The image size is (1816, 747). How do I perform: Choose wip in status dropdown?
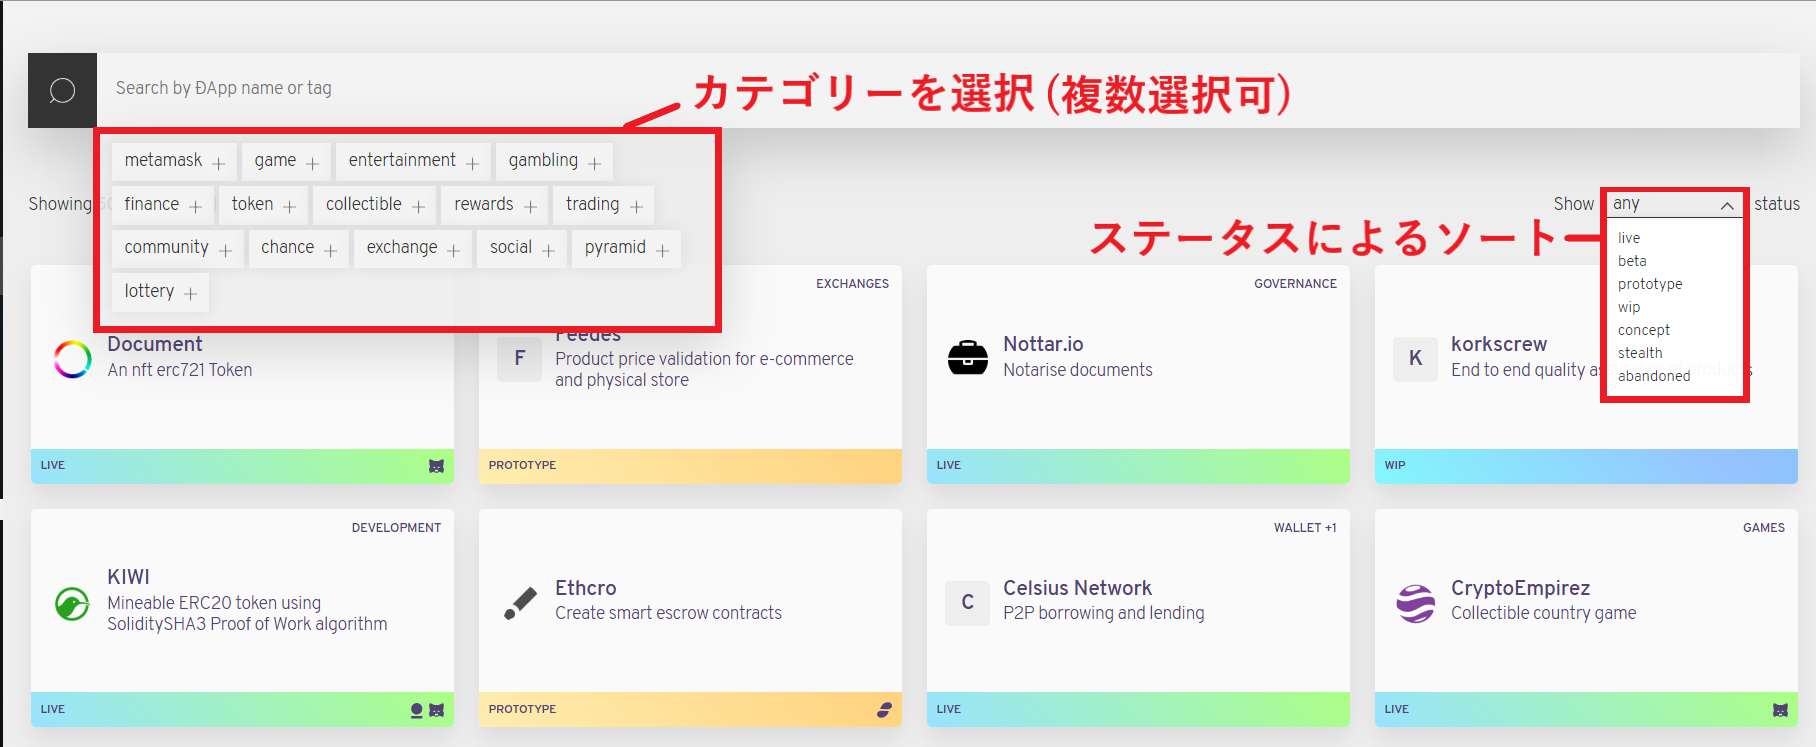pyautogui.click(x=1629, y=307)
